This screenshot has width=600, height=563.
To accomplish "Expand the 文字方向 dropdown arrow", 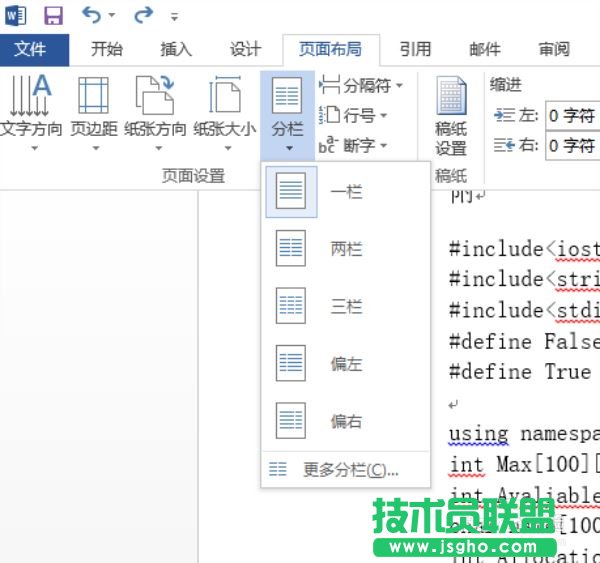I will pyautogui.click(x=34, y=148).
